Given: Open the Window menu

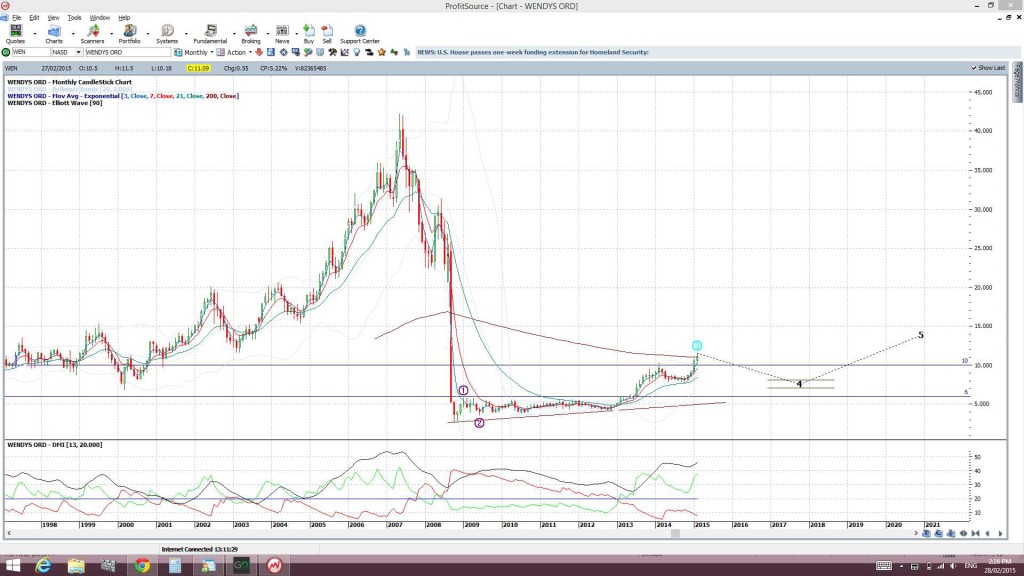Looking at the screenshot, I should tap(99, 18).
